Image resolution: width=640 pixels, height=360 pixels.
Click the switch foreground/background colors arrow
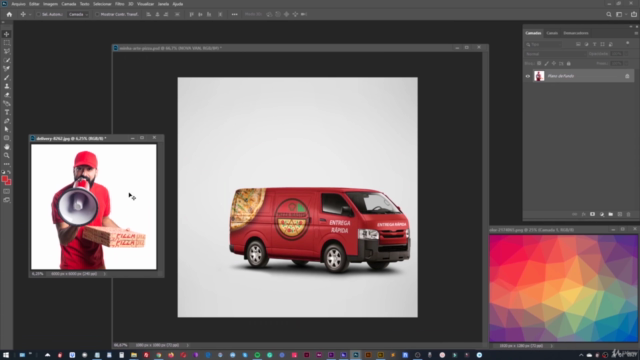point(9,172)
